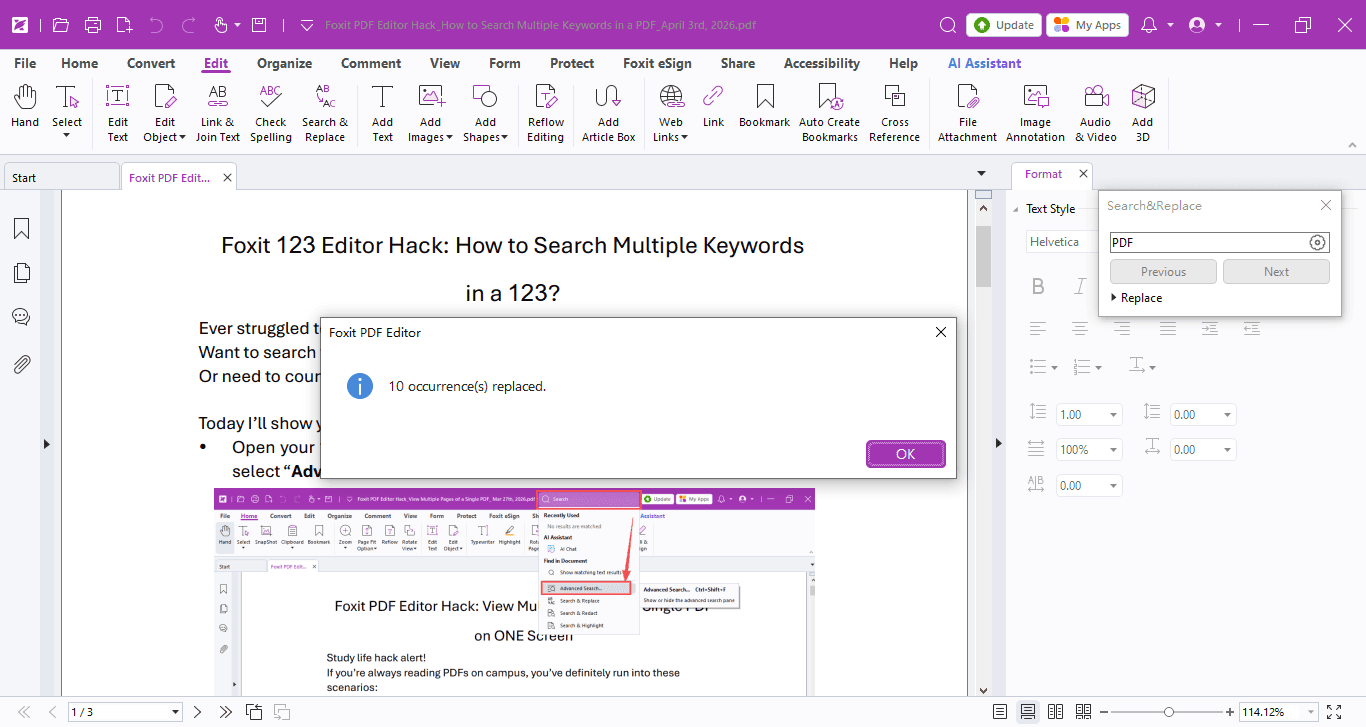Run Auto Create Bookmarks
This screenshot has width=1366, height=727.
click(829, 113)
